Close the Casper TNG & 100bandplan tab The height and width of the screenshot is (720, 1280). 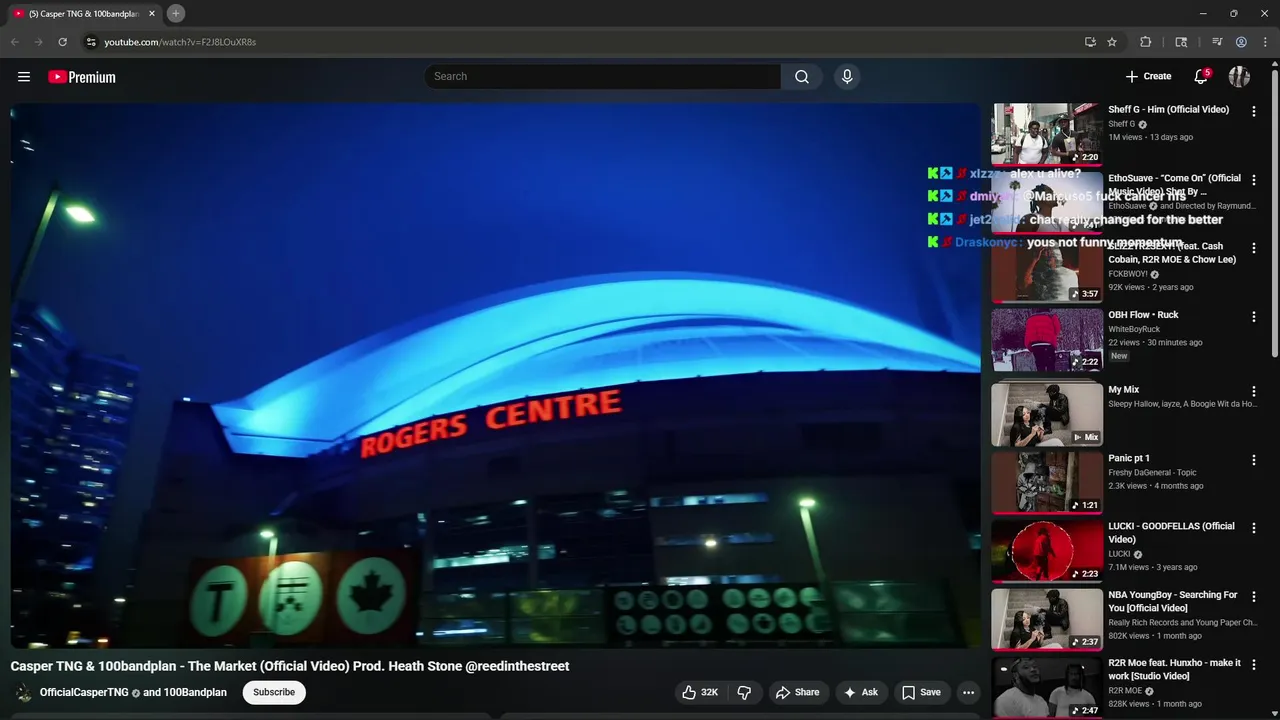[152, 13]
